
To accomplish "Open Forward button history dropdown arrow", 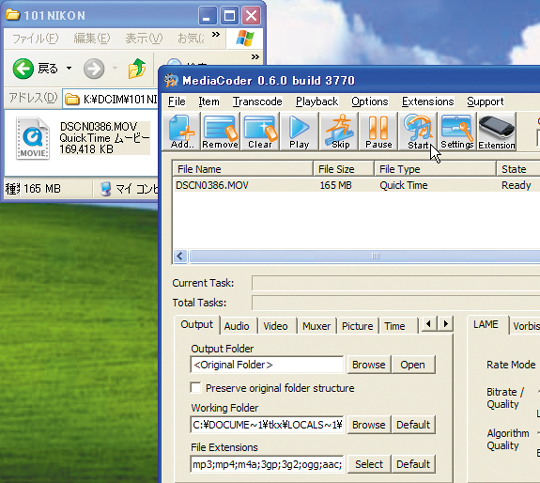I will tap(115, 68).
